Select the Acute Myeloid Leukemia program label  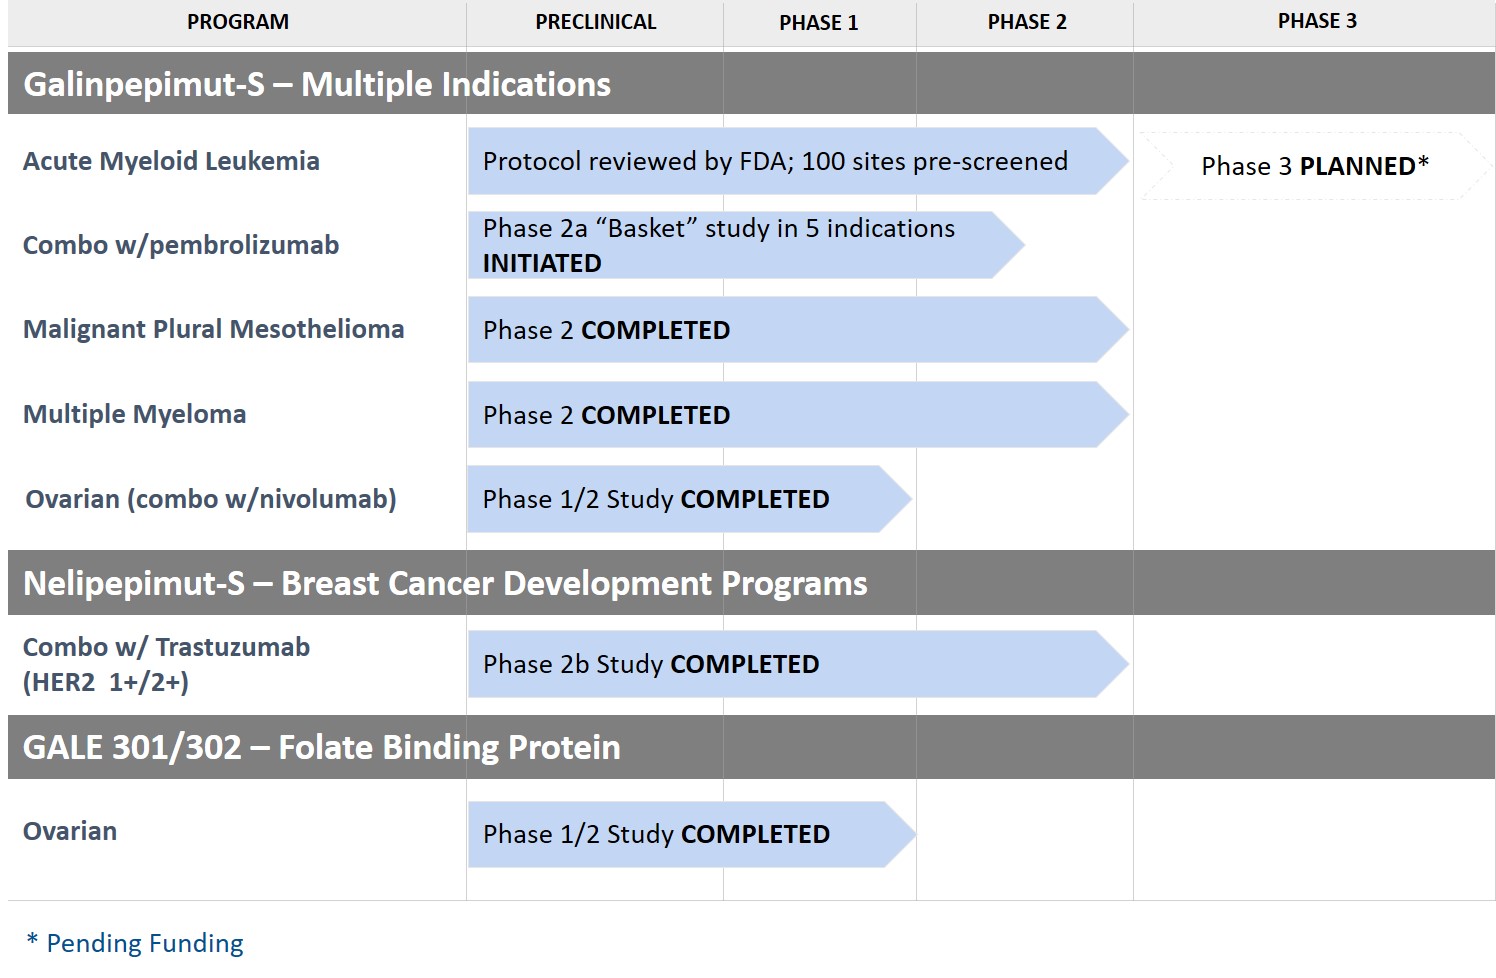(x=171, y=161)
